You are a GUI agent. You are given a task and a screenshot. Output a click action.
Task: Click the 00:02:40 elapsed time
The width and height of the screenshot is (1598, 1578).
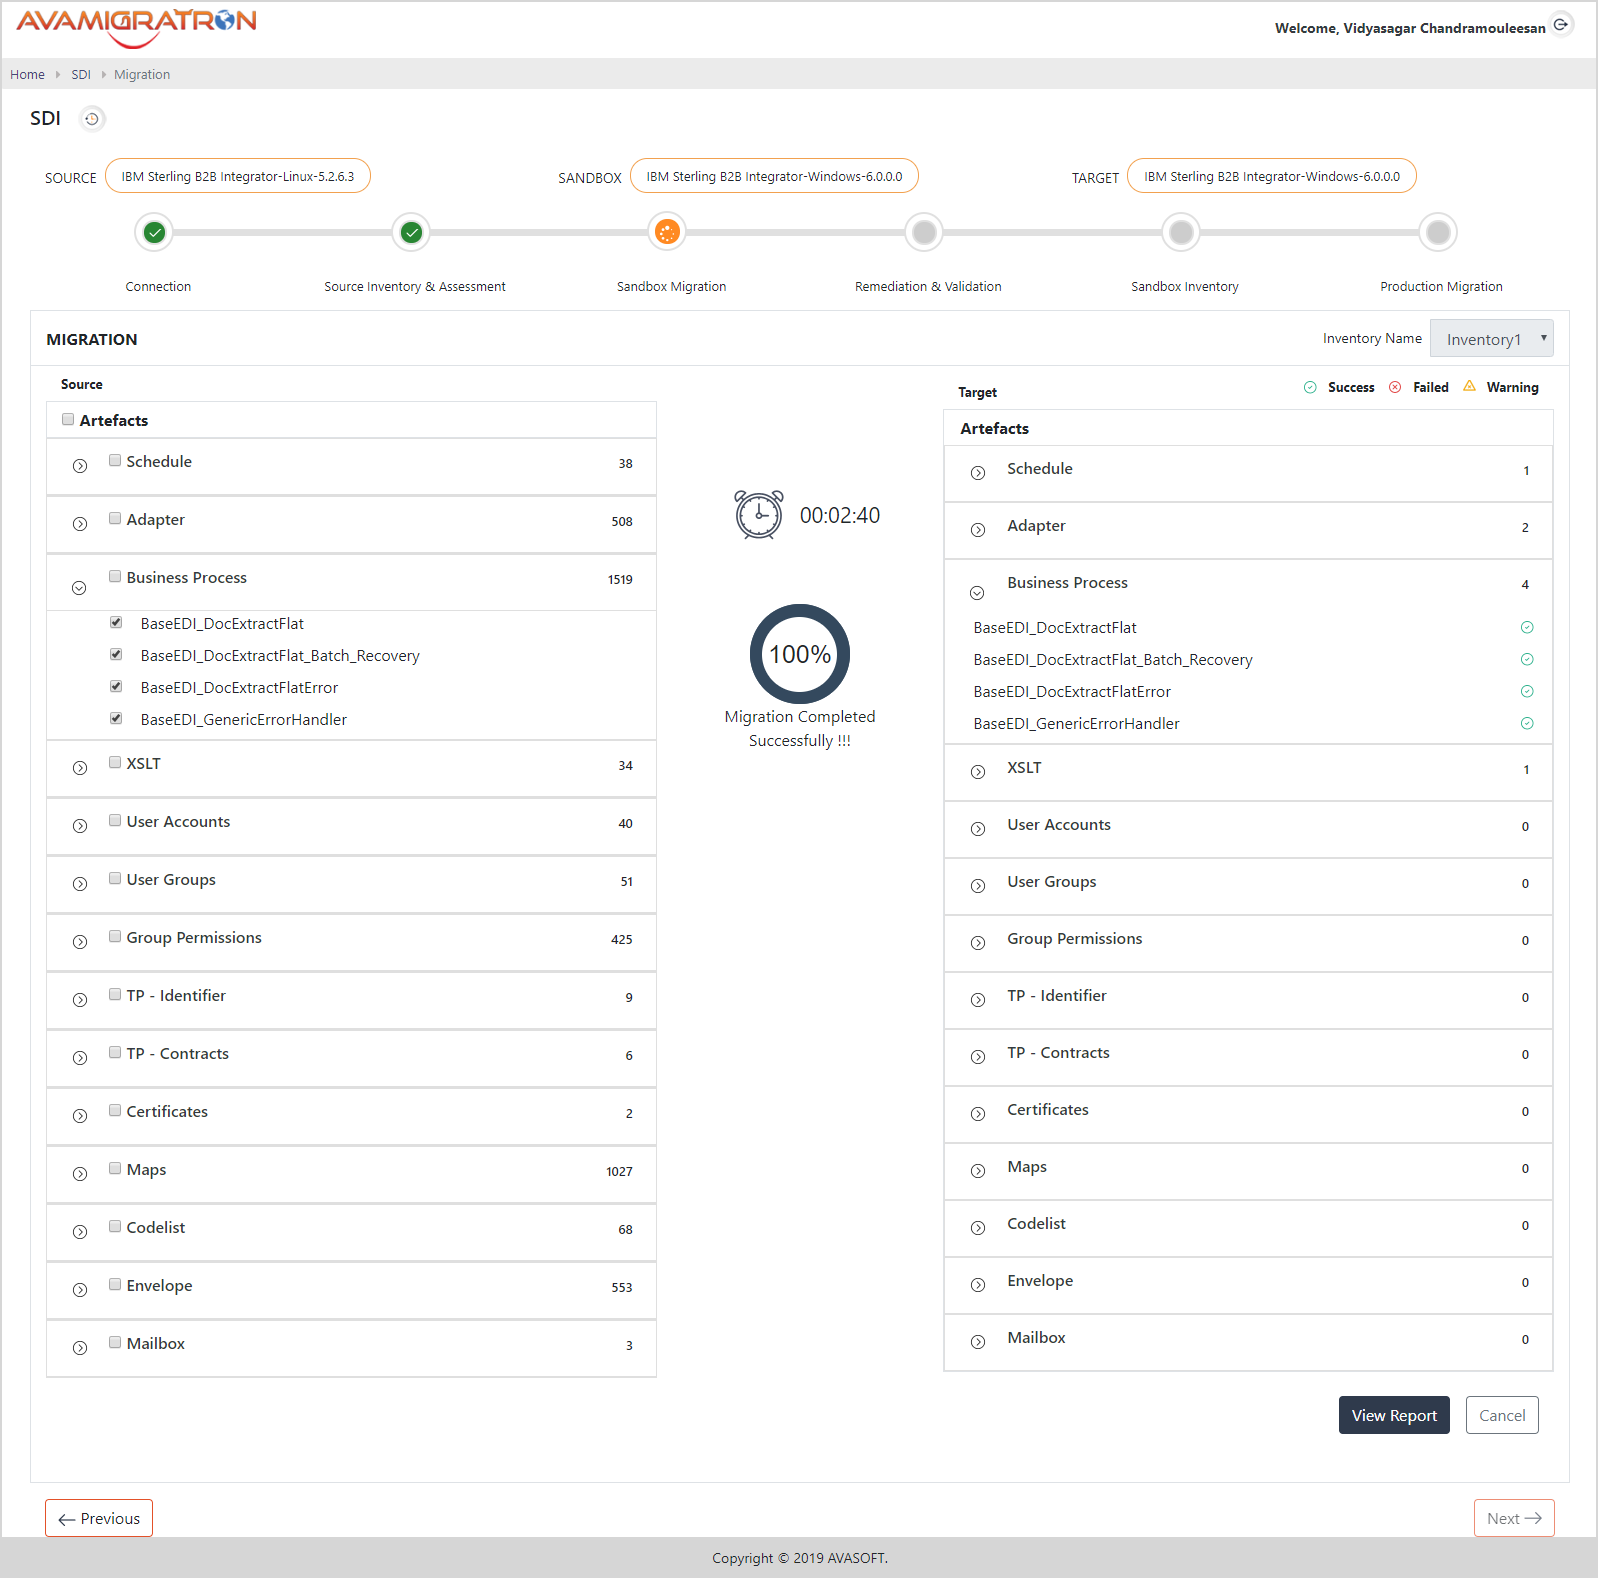click(x=840, y=516)
